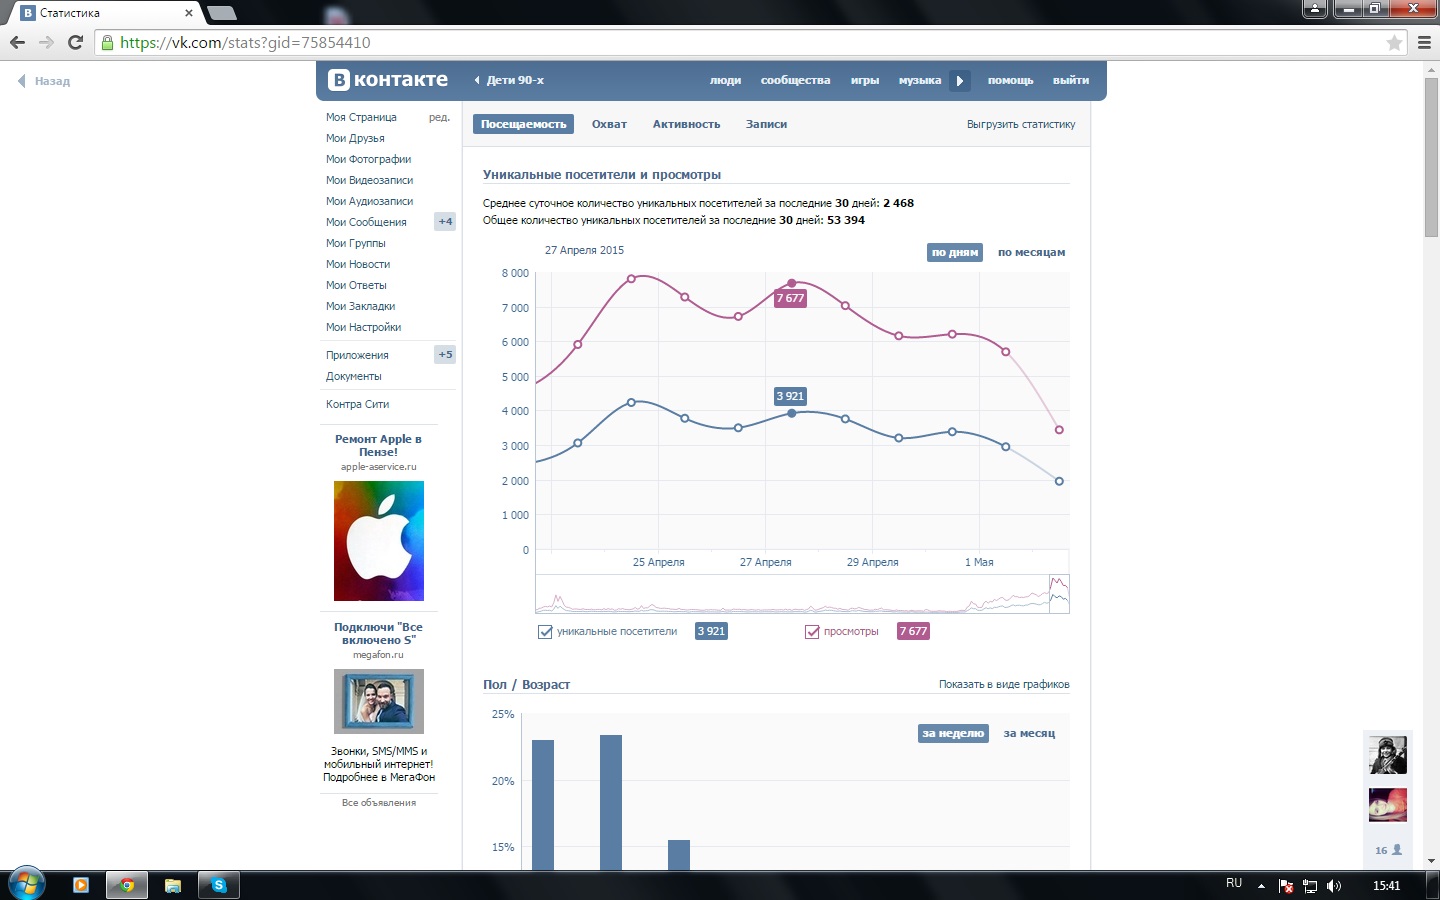Click the +4 messages counter

point(445,222)
